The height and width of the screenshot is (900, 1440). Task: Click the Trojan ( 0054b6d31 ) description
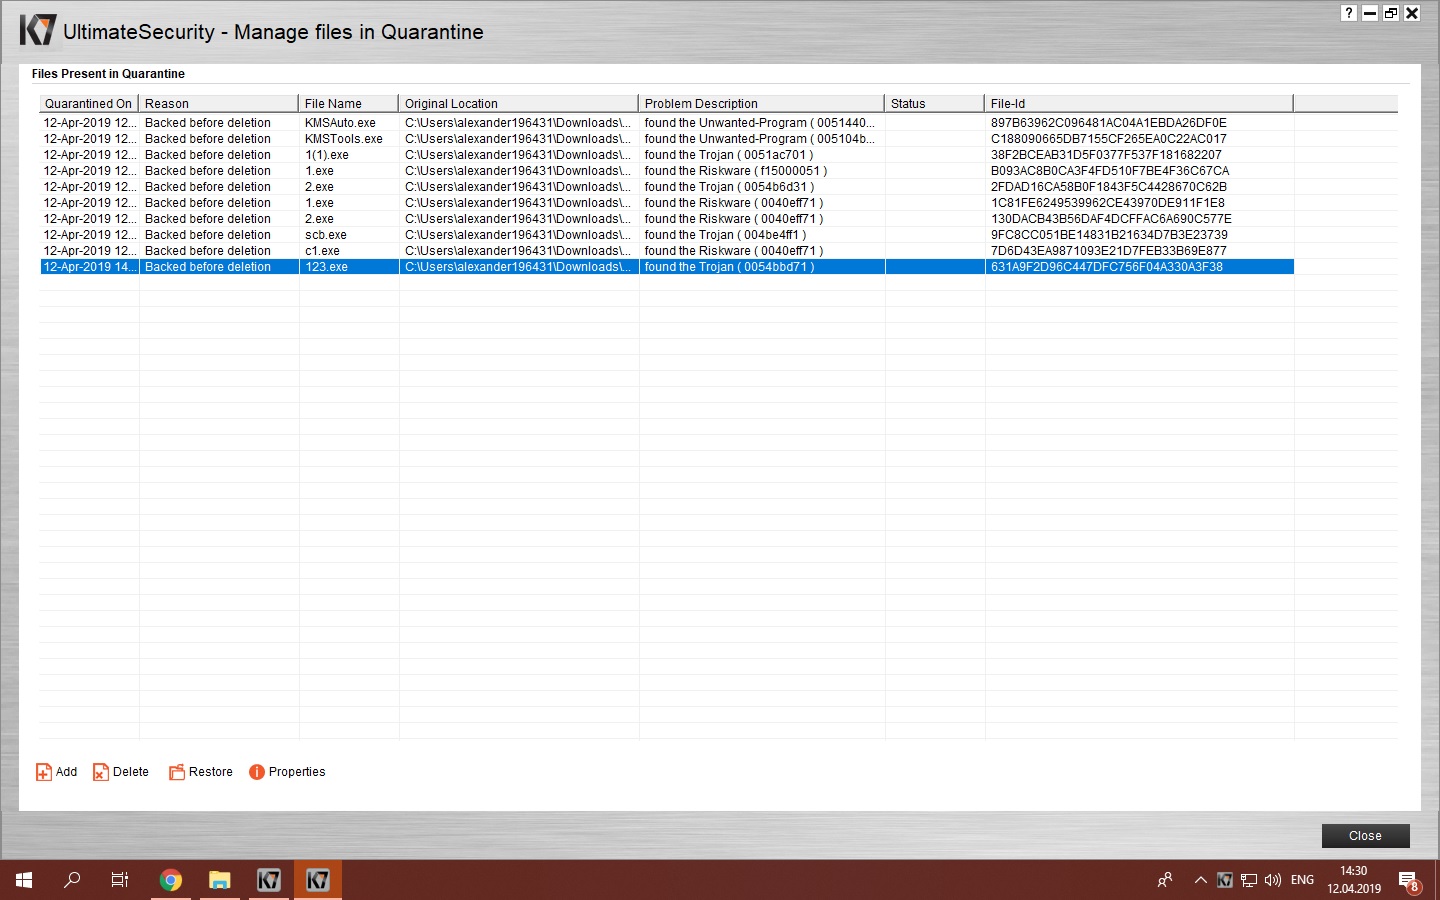(730, 187)
